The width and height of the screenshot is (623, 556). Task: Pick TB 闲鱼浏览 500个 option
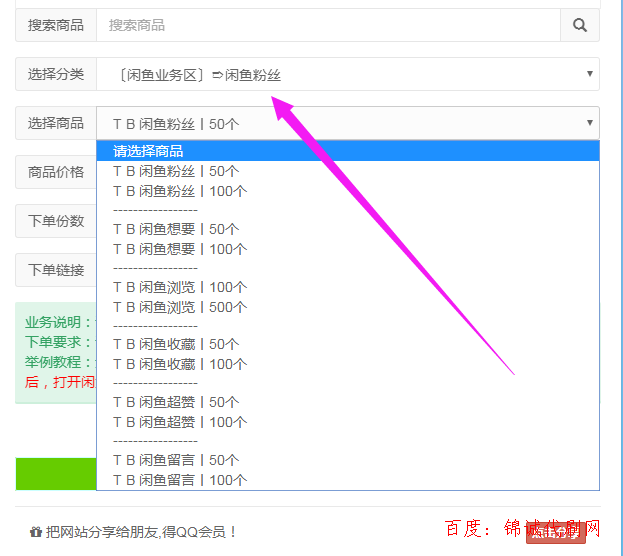(x=180, y=307)
